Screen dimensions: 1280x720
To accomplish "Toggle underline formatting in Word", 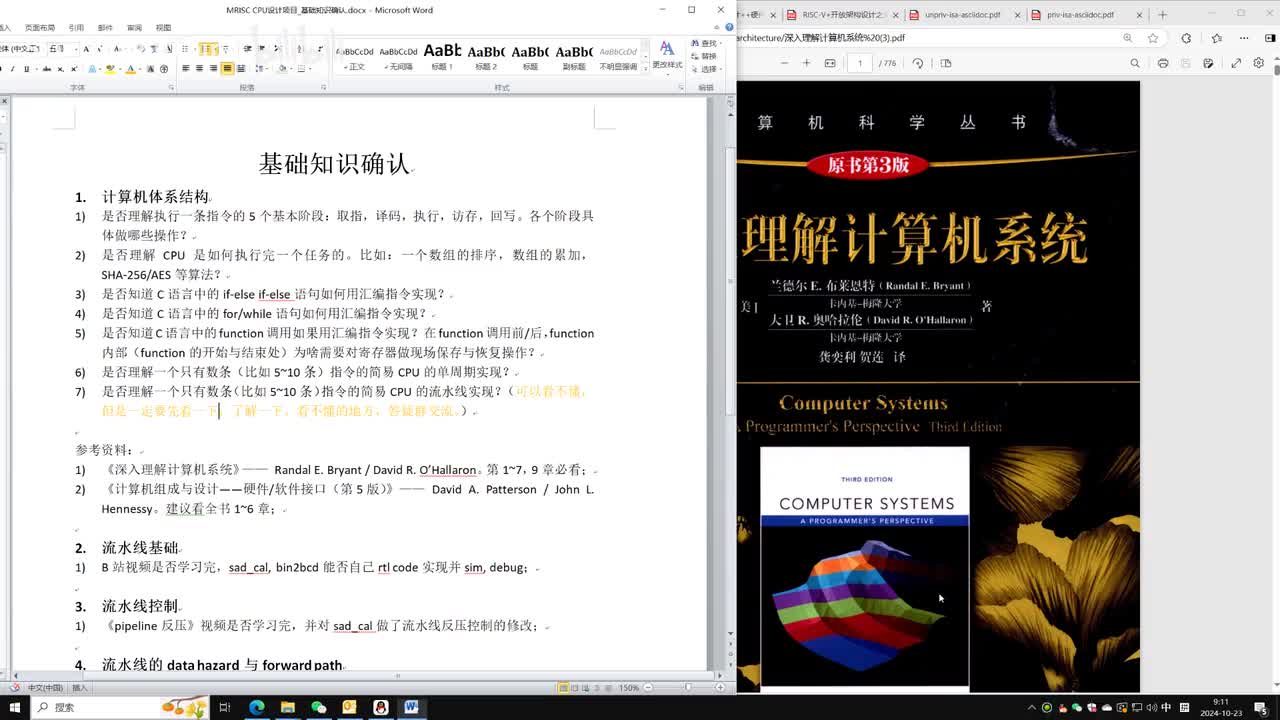I will pos(27,69).
